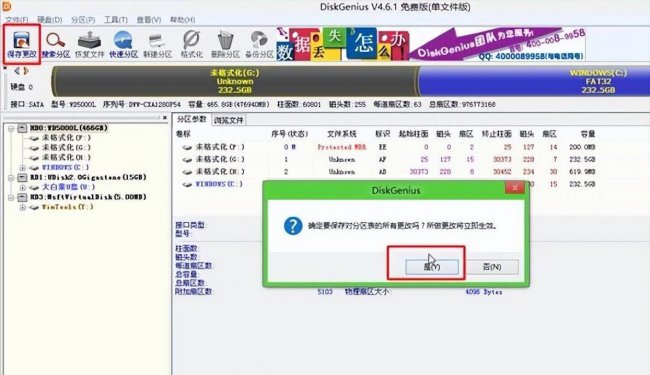Click the '4096 Bytes' physical sector value

coord(483,292)
